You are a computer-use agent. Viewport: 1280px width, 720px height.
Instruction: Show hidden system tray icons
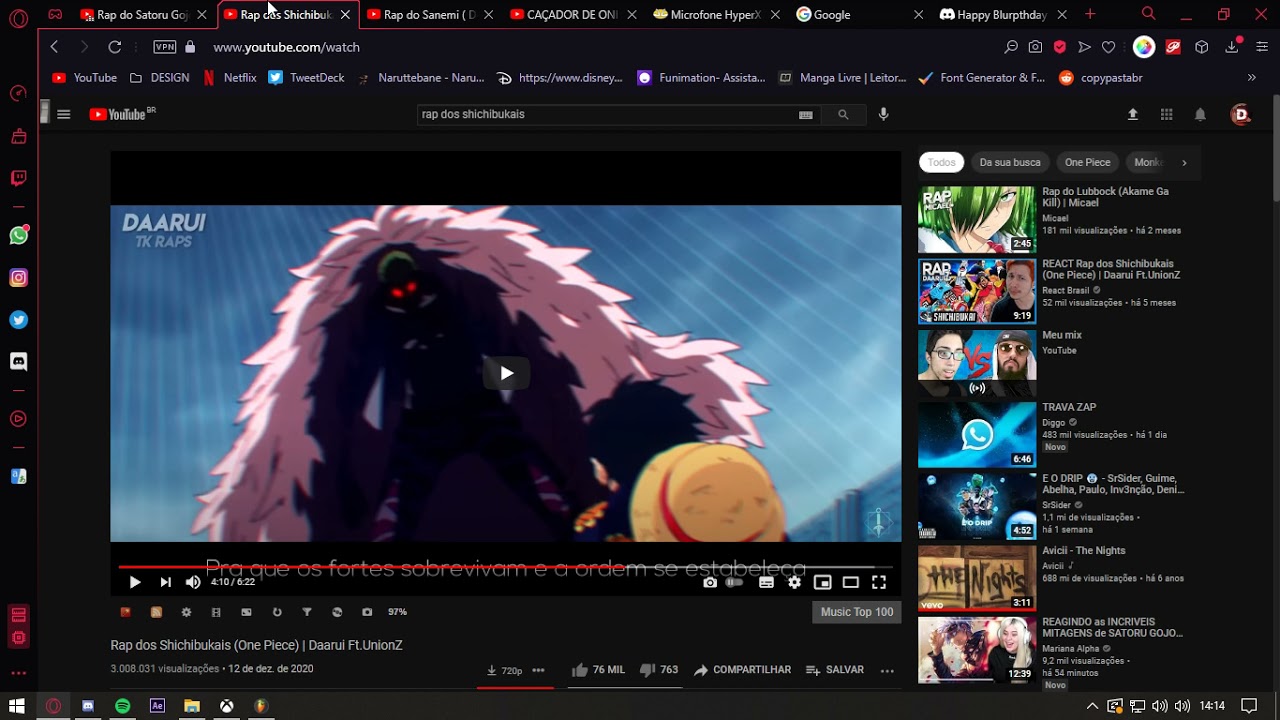[1092, 706]
